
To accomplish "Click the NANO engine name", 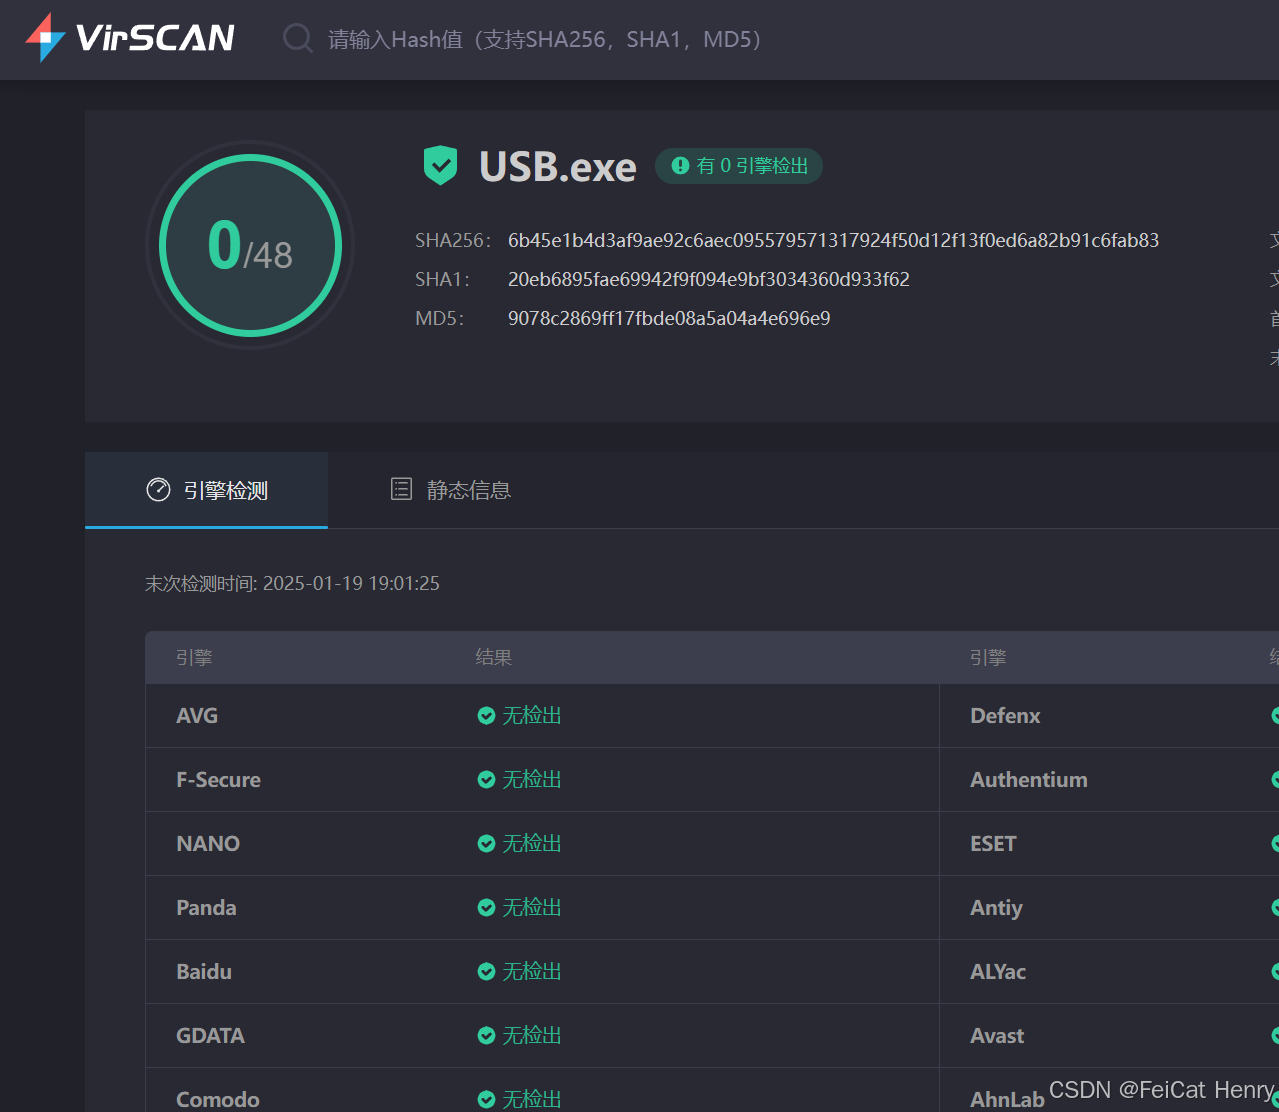I will tap(208, 844).
